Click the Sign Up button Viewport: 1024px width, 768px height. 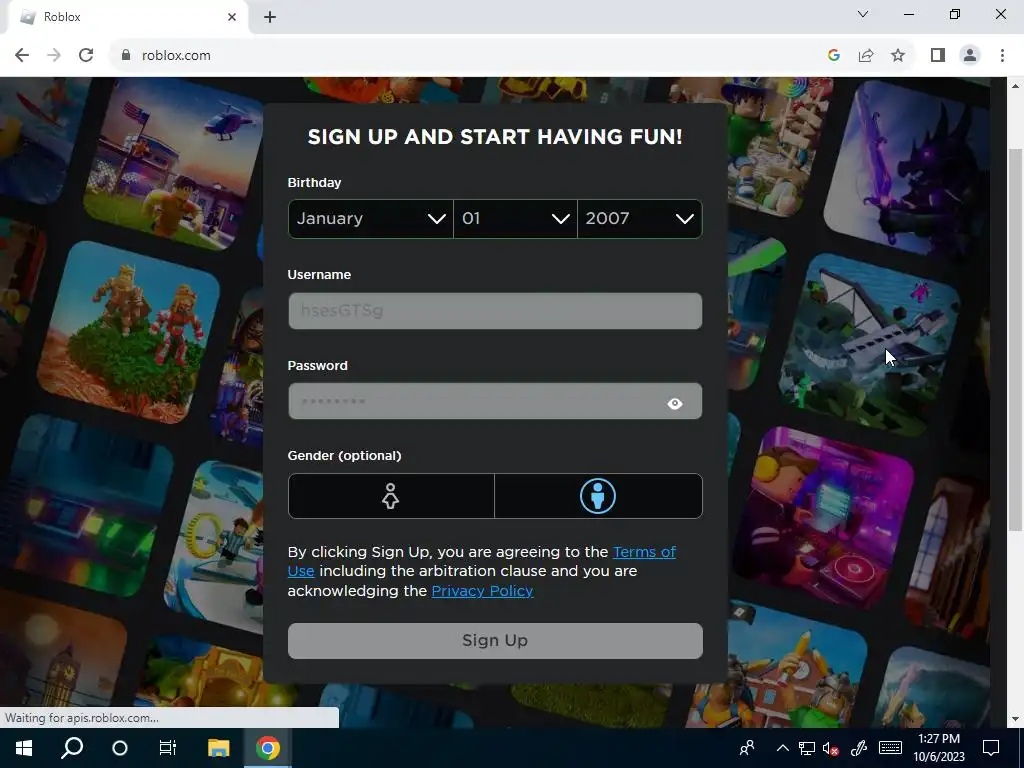[495, 641]
